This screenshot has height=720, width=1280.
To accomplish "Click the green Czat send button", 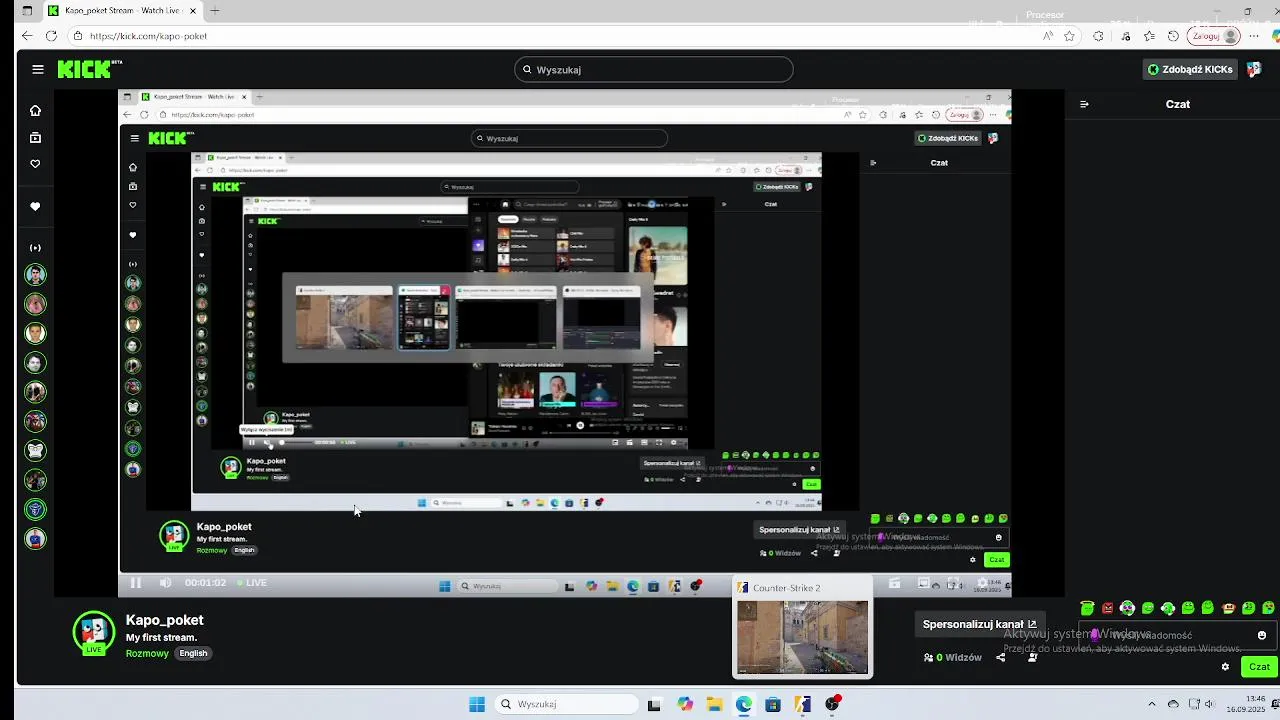I will 1259,667.
